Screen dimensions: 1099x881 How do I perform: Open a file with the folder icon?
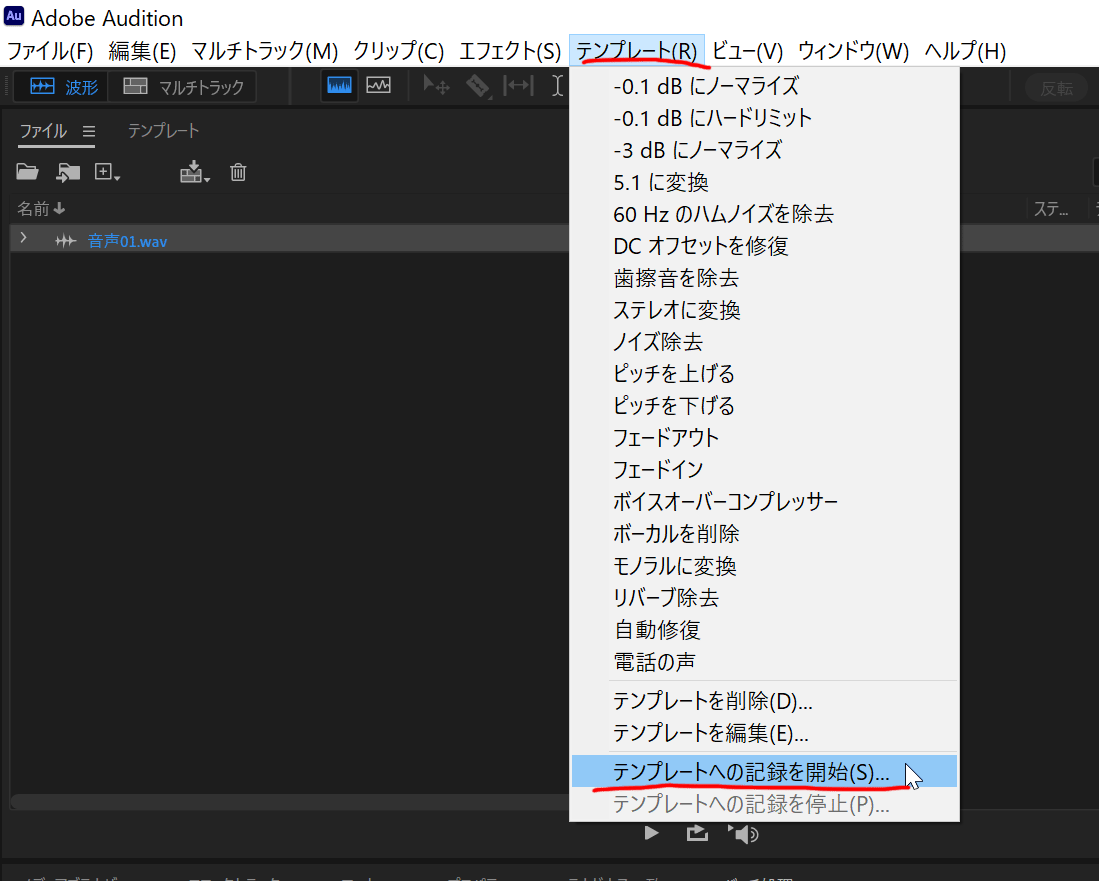tap(27, 172)
